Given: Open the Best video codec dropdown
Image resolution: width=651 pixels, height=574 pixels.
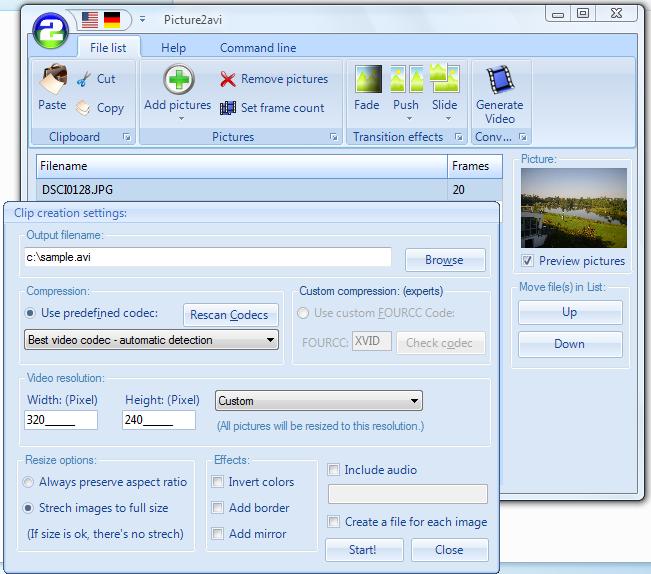Looking at the screenshot, I should pos(151,340).
